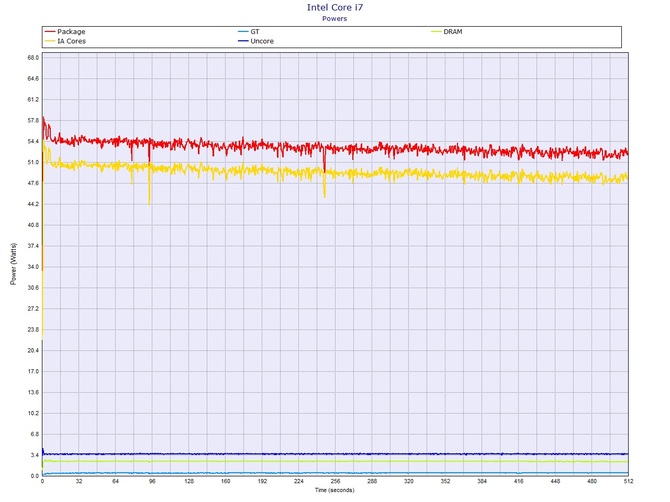The width and height of the screenshot is (670, 502).
Task: Click the Time (seconds) axis label
Action: pos(335,490)
